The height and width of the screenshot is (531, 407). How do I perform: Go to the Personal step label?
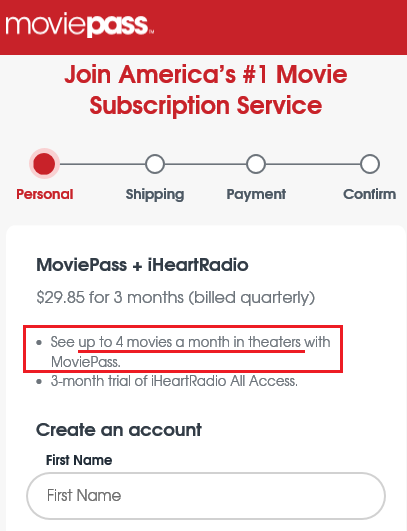click(x=45, y=194)
